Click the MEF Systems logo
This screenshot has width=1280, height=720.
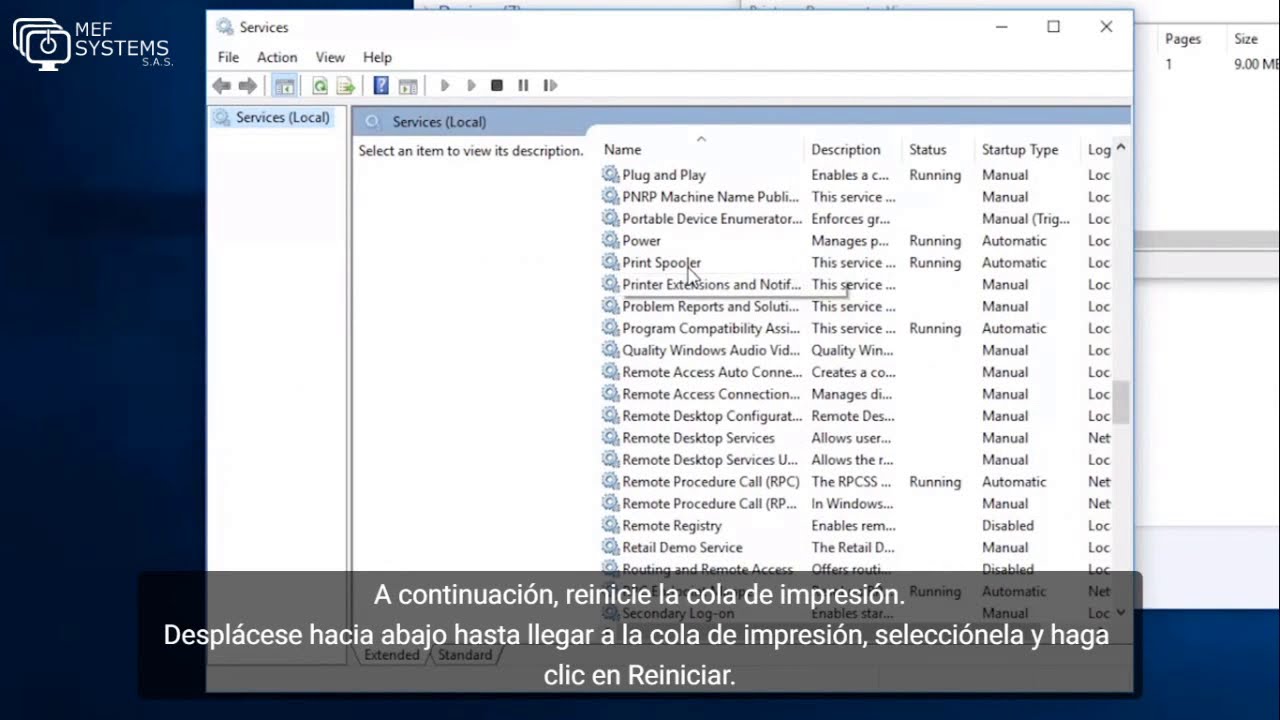93,44
